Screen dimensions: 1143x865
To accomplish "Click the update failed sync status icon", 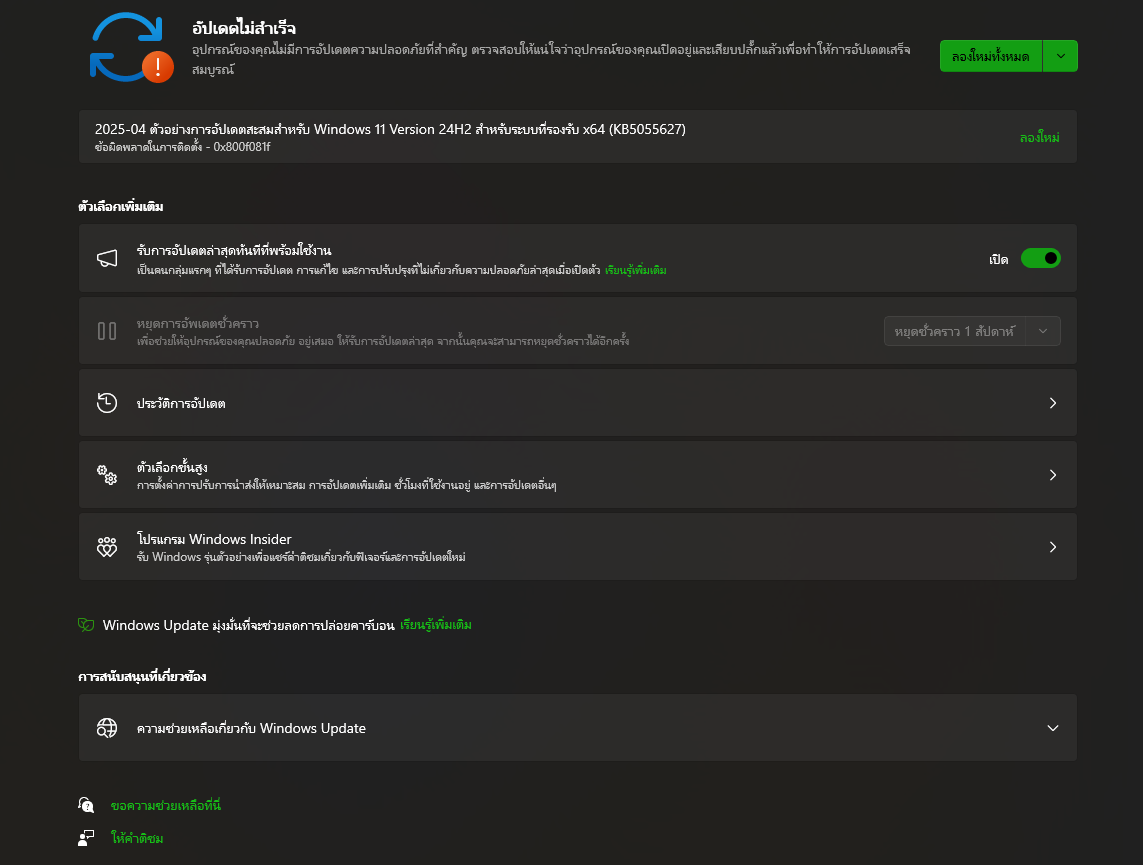I will point(131,47).
